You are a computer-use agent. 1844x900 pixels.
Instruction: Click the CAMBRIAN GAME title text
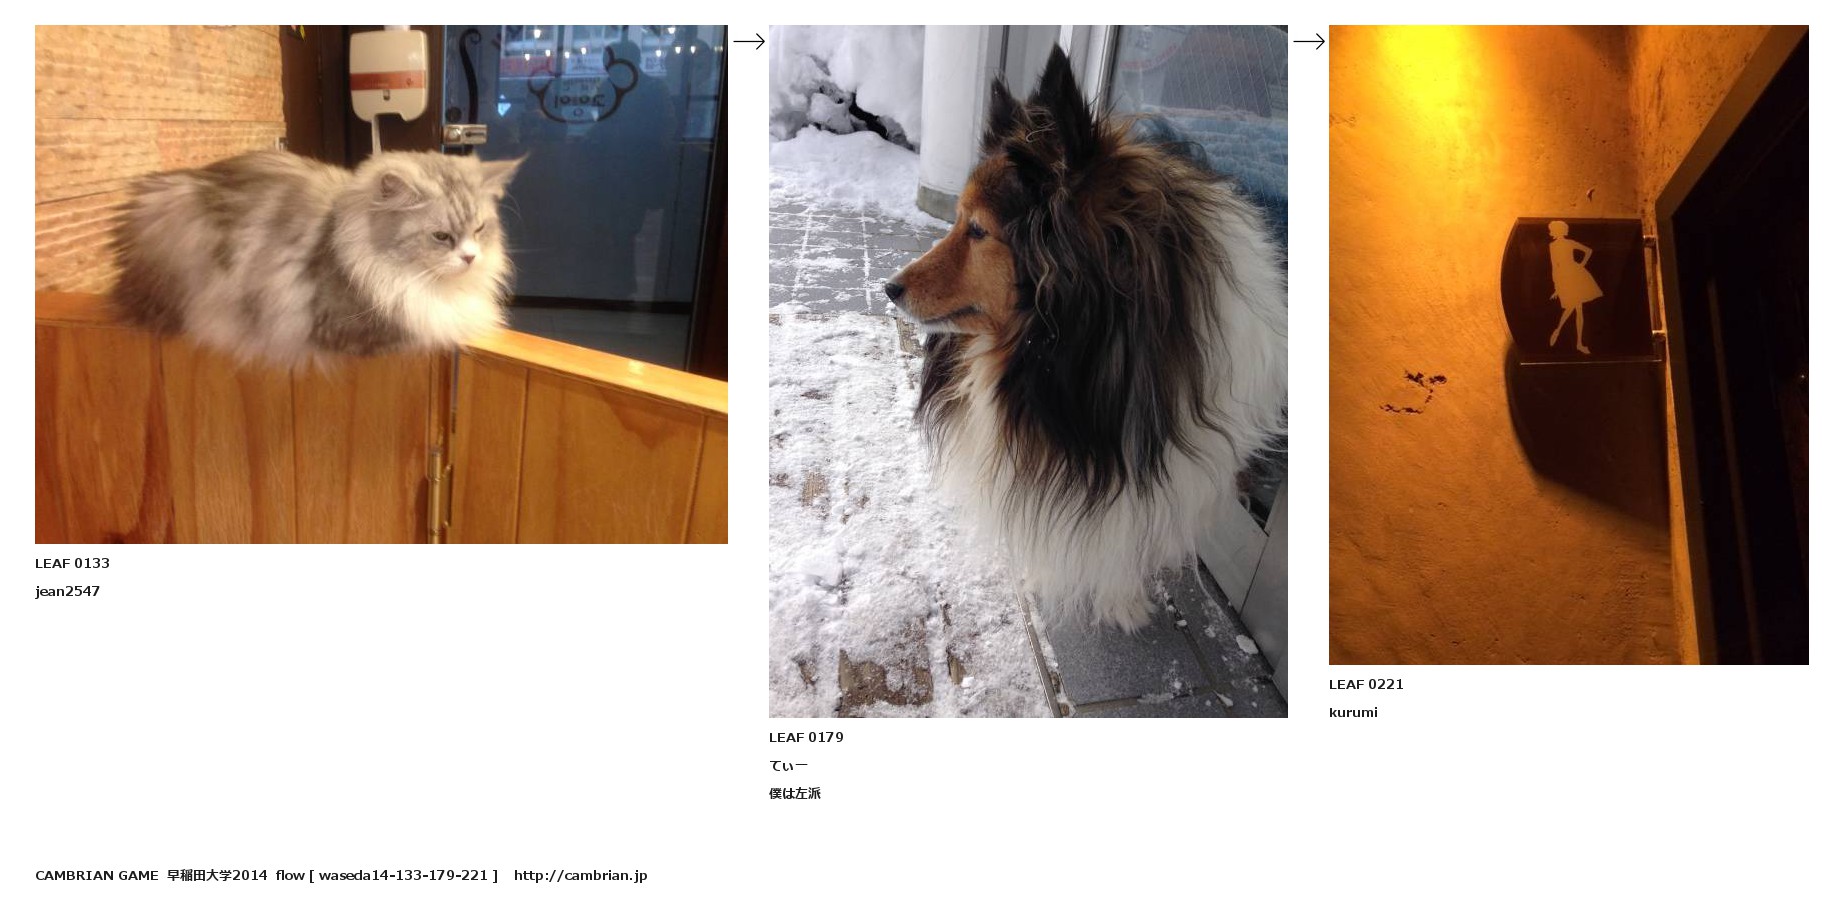click(97, 875)
